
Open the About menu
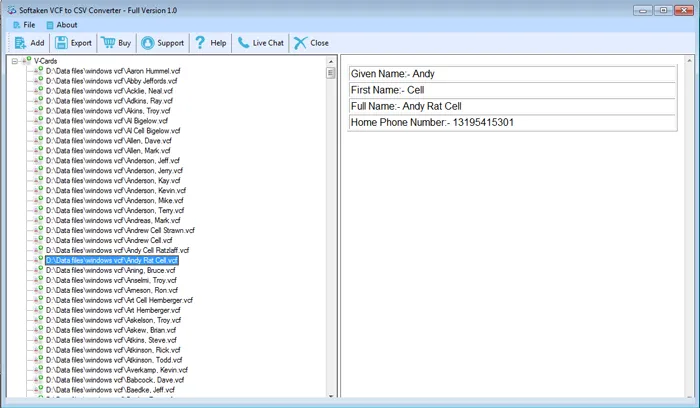pyautogui.click(x=62, y=25)
